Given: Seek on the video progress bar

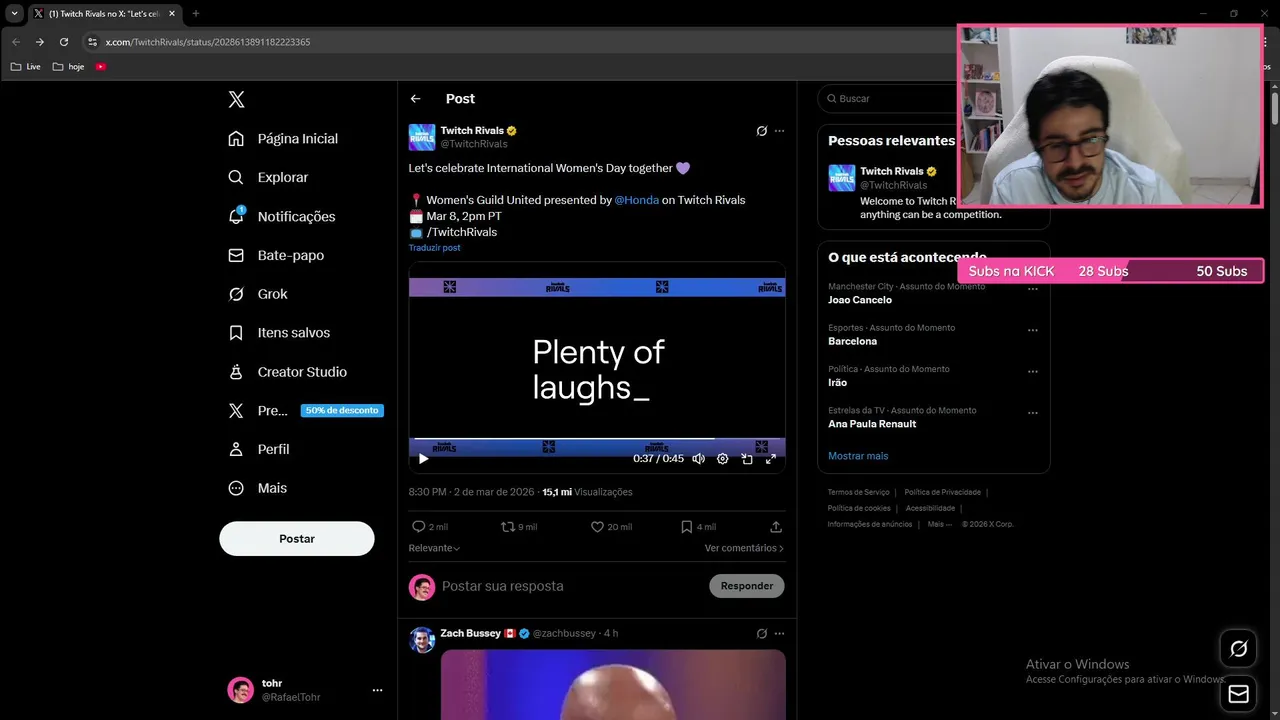Looking at the screenshot, I should click(x=597, y=439).
